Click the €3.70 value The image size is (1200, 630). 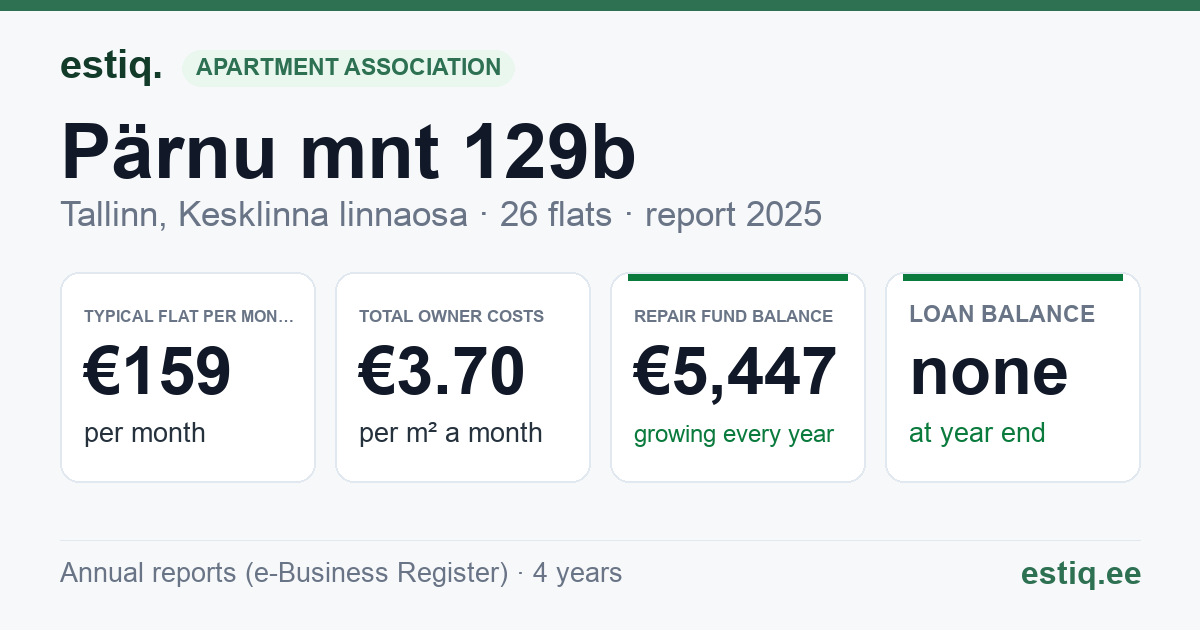pos(442,372)
